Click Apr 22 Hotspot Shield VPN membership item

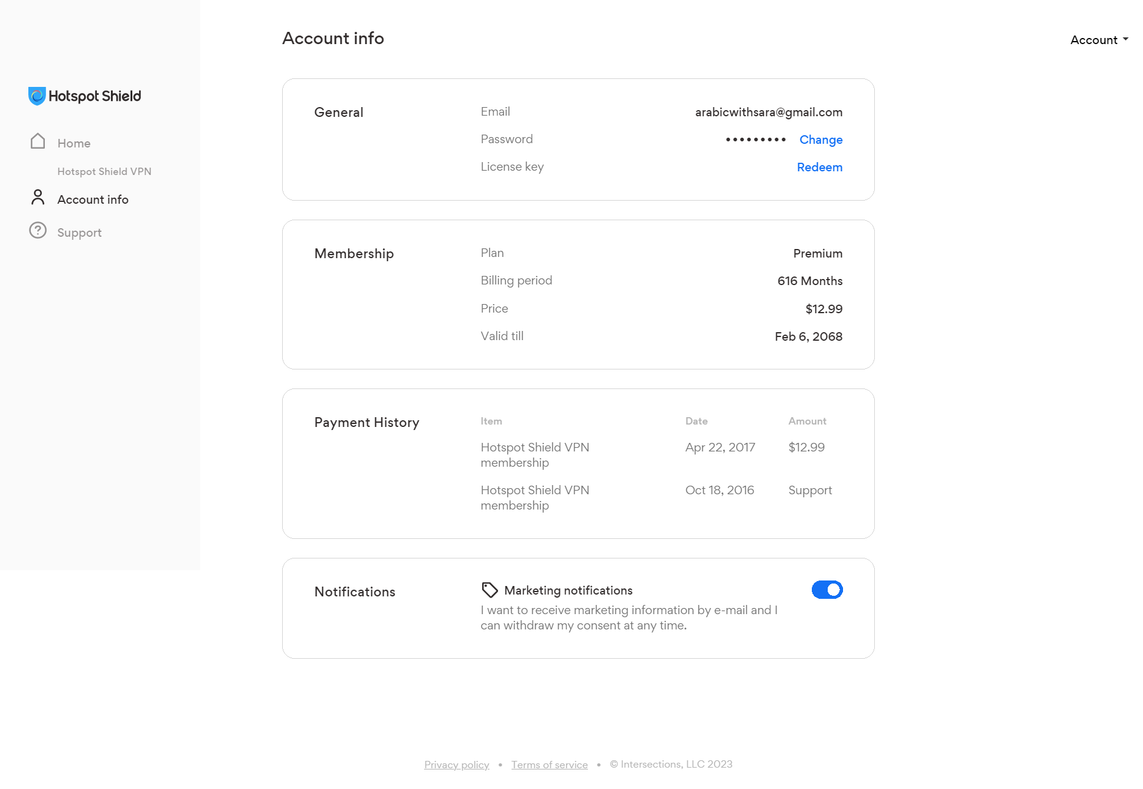[534, 455]
